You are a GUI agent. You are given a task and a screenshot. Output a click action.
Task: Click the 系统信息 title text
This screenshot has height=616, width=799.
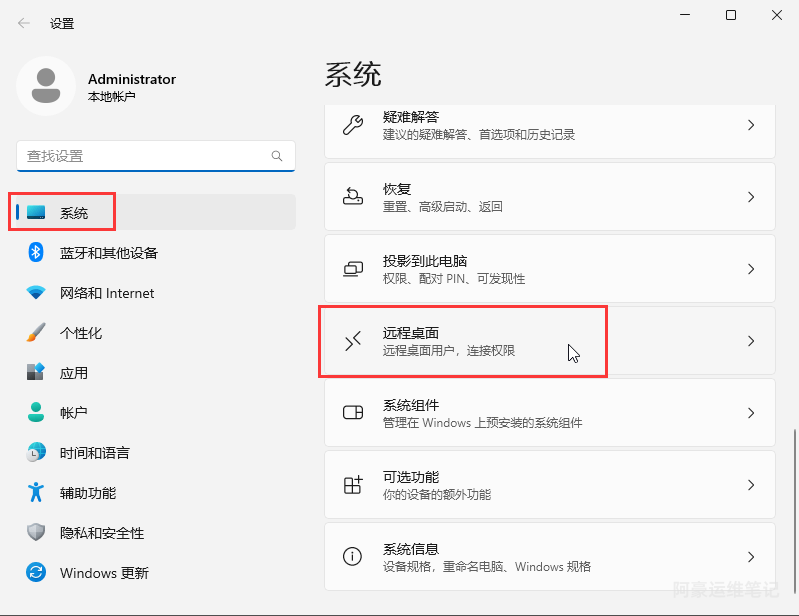[x=411, y=549]
